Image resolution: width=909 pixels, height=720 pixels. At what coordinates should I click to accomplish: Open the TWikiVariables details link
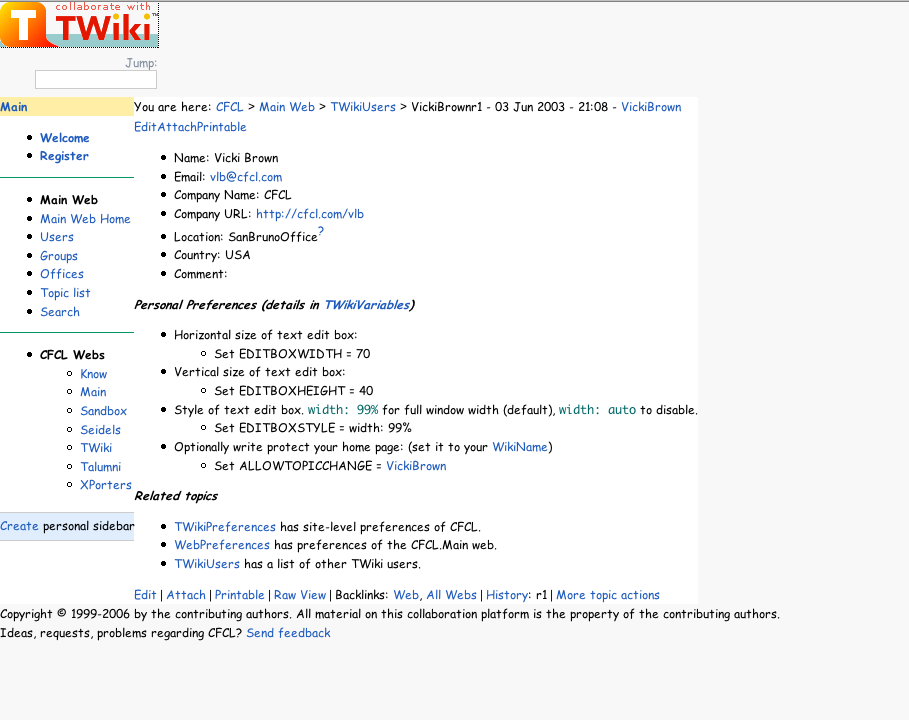(368, 305)
